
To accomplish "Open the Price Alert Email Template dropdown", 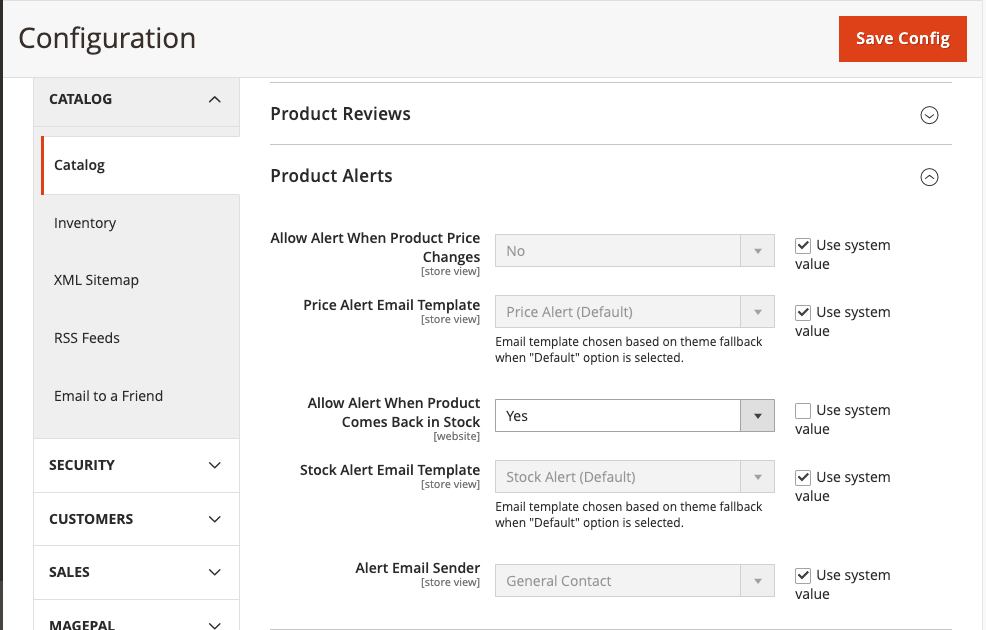I will [x=634, y=312].
